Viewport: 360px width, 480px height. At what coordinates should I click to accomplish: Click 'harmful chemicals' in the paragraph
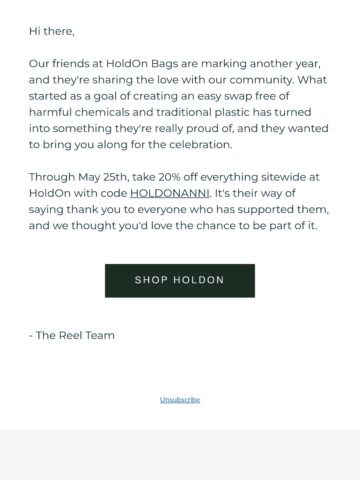[79, 112]
